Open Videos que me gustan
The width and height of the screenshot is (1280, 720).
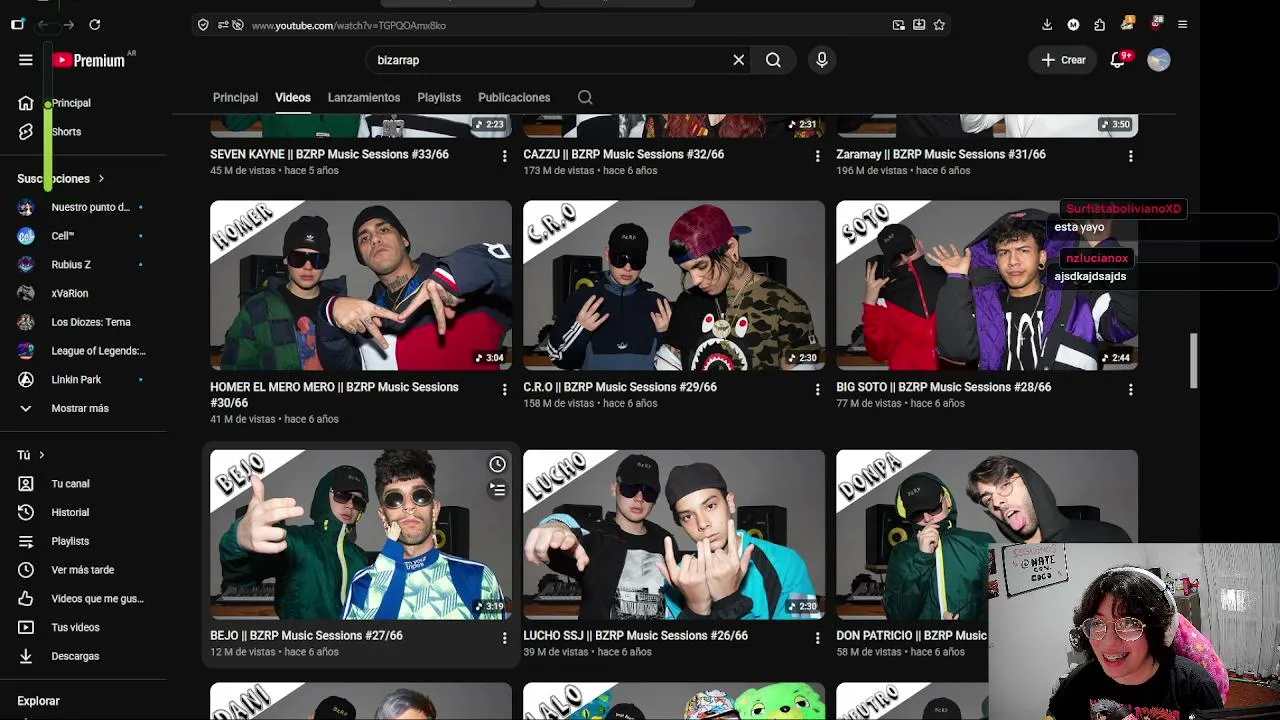coord(97,599)
